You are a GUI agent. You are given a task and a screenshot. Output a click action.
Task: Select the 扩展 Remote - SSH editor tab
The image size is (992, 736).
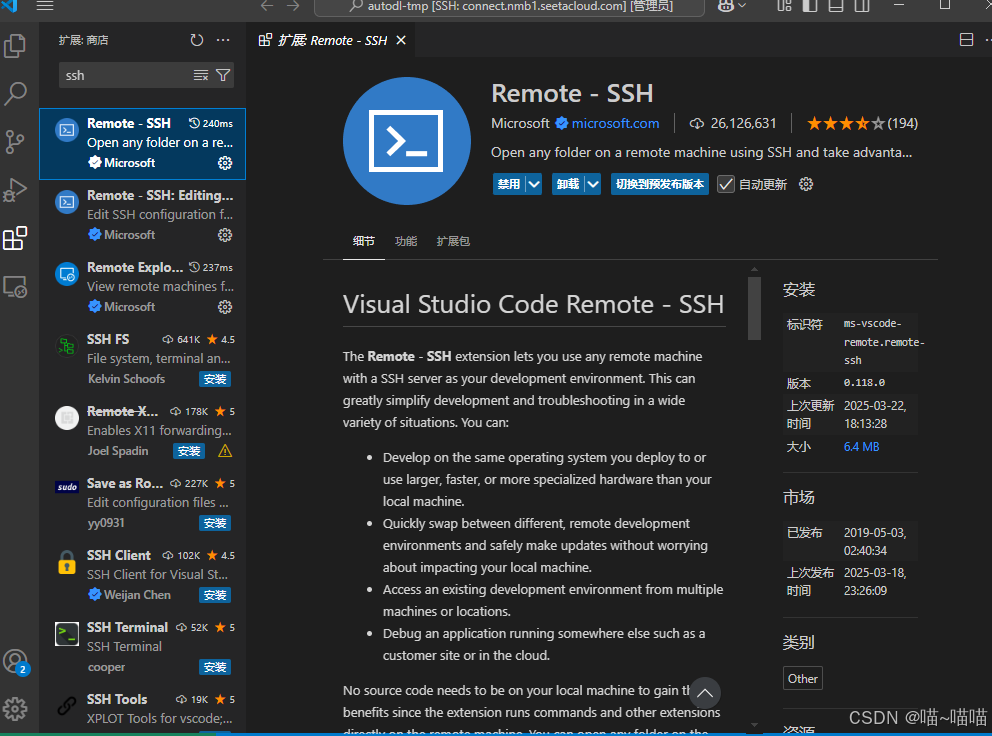tap(332, 41)
